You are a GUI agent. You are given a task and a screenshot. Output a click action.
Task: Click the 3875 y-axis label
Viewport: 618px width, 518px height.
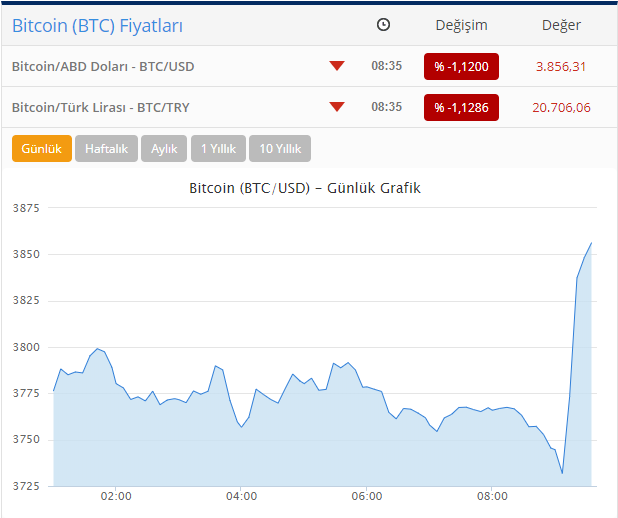coord(26,208)
